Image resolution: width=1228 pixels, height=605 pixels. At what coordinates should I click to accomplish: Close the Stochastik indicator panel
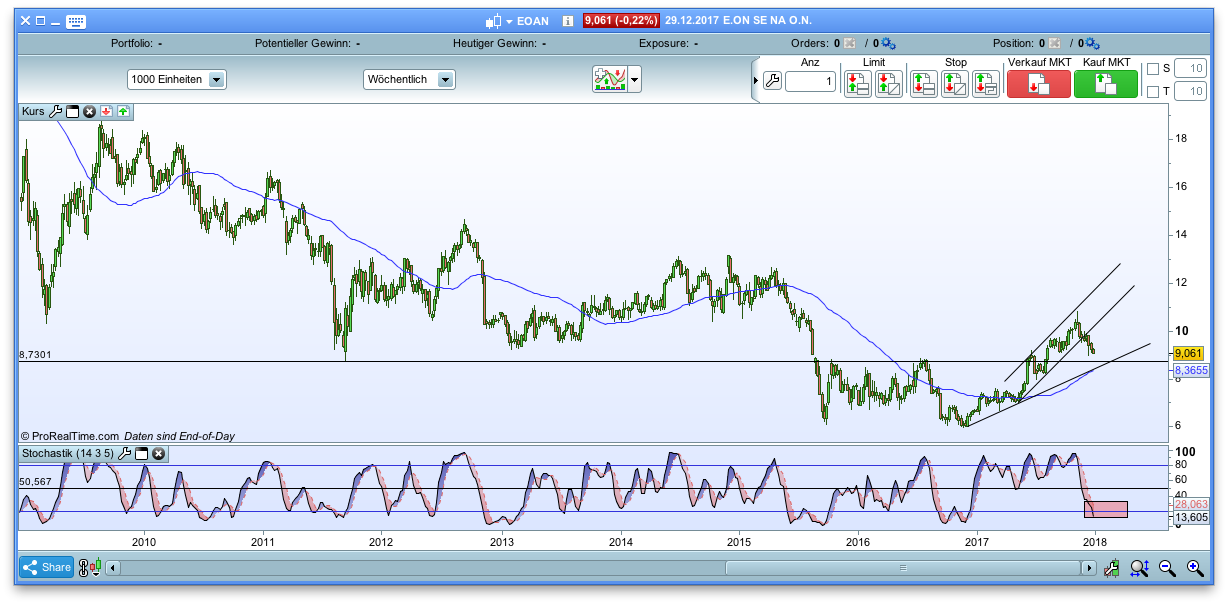159,454
